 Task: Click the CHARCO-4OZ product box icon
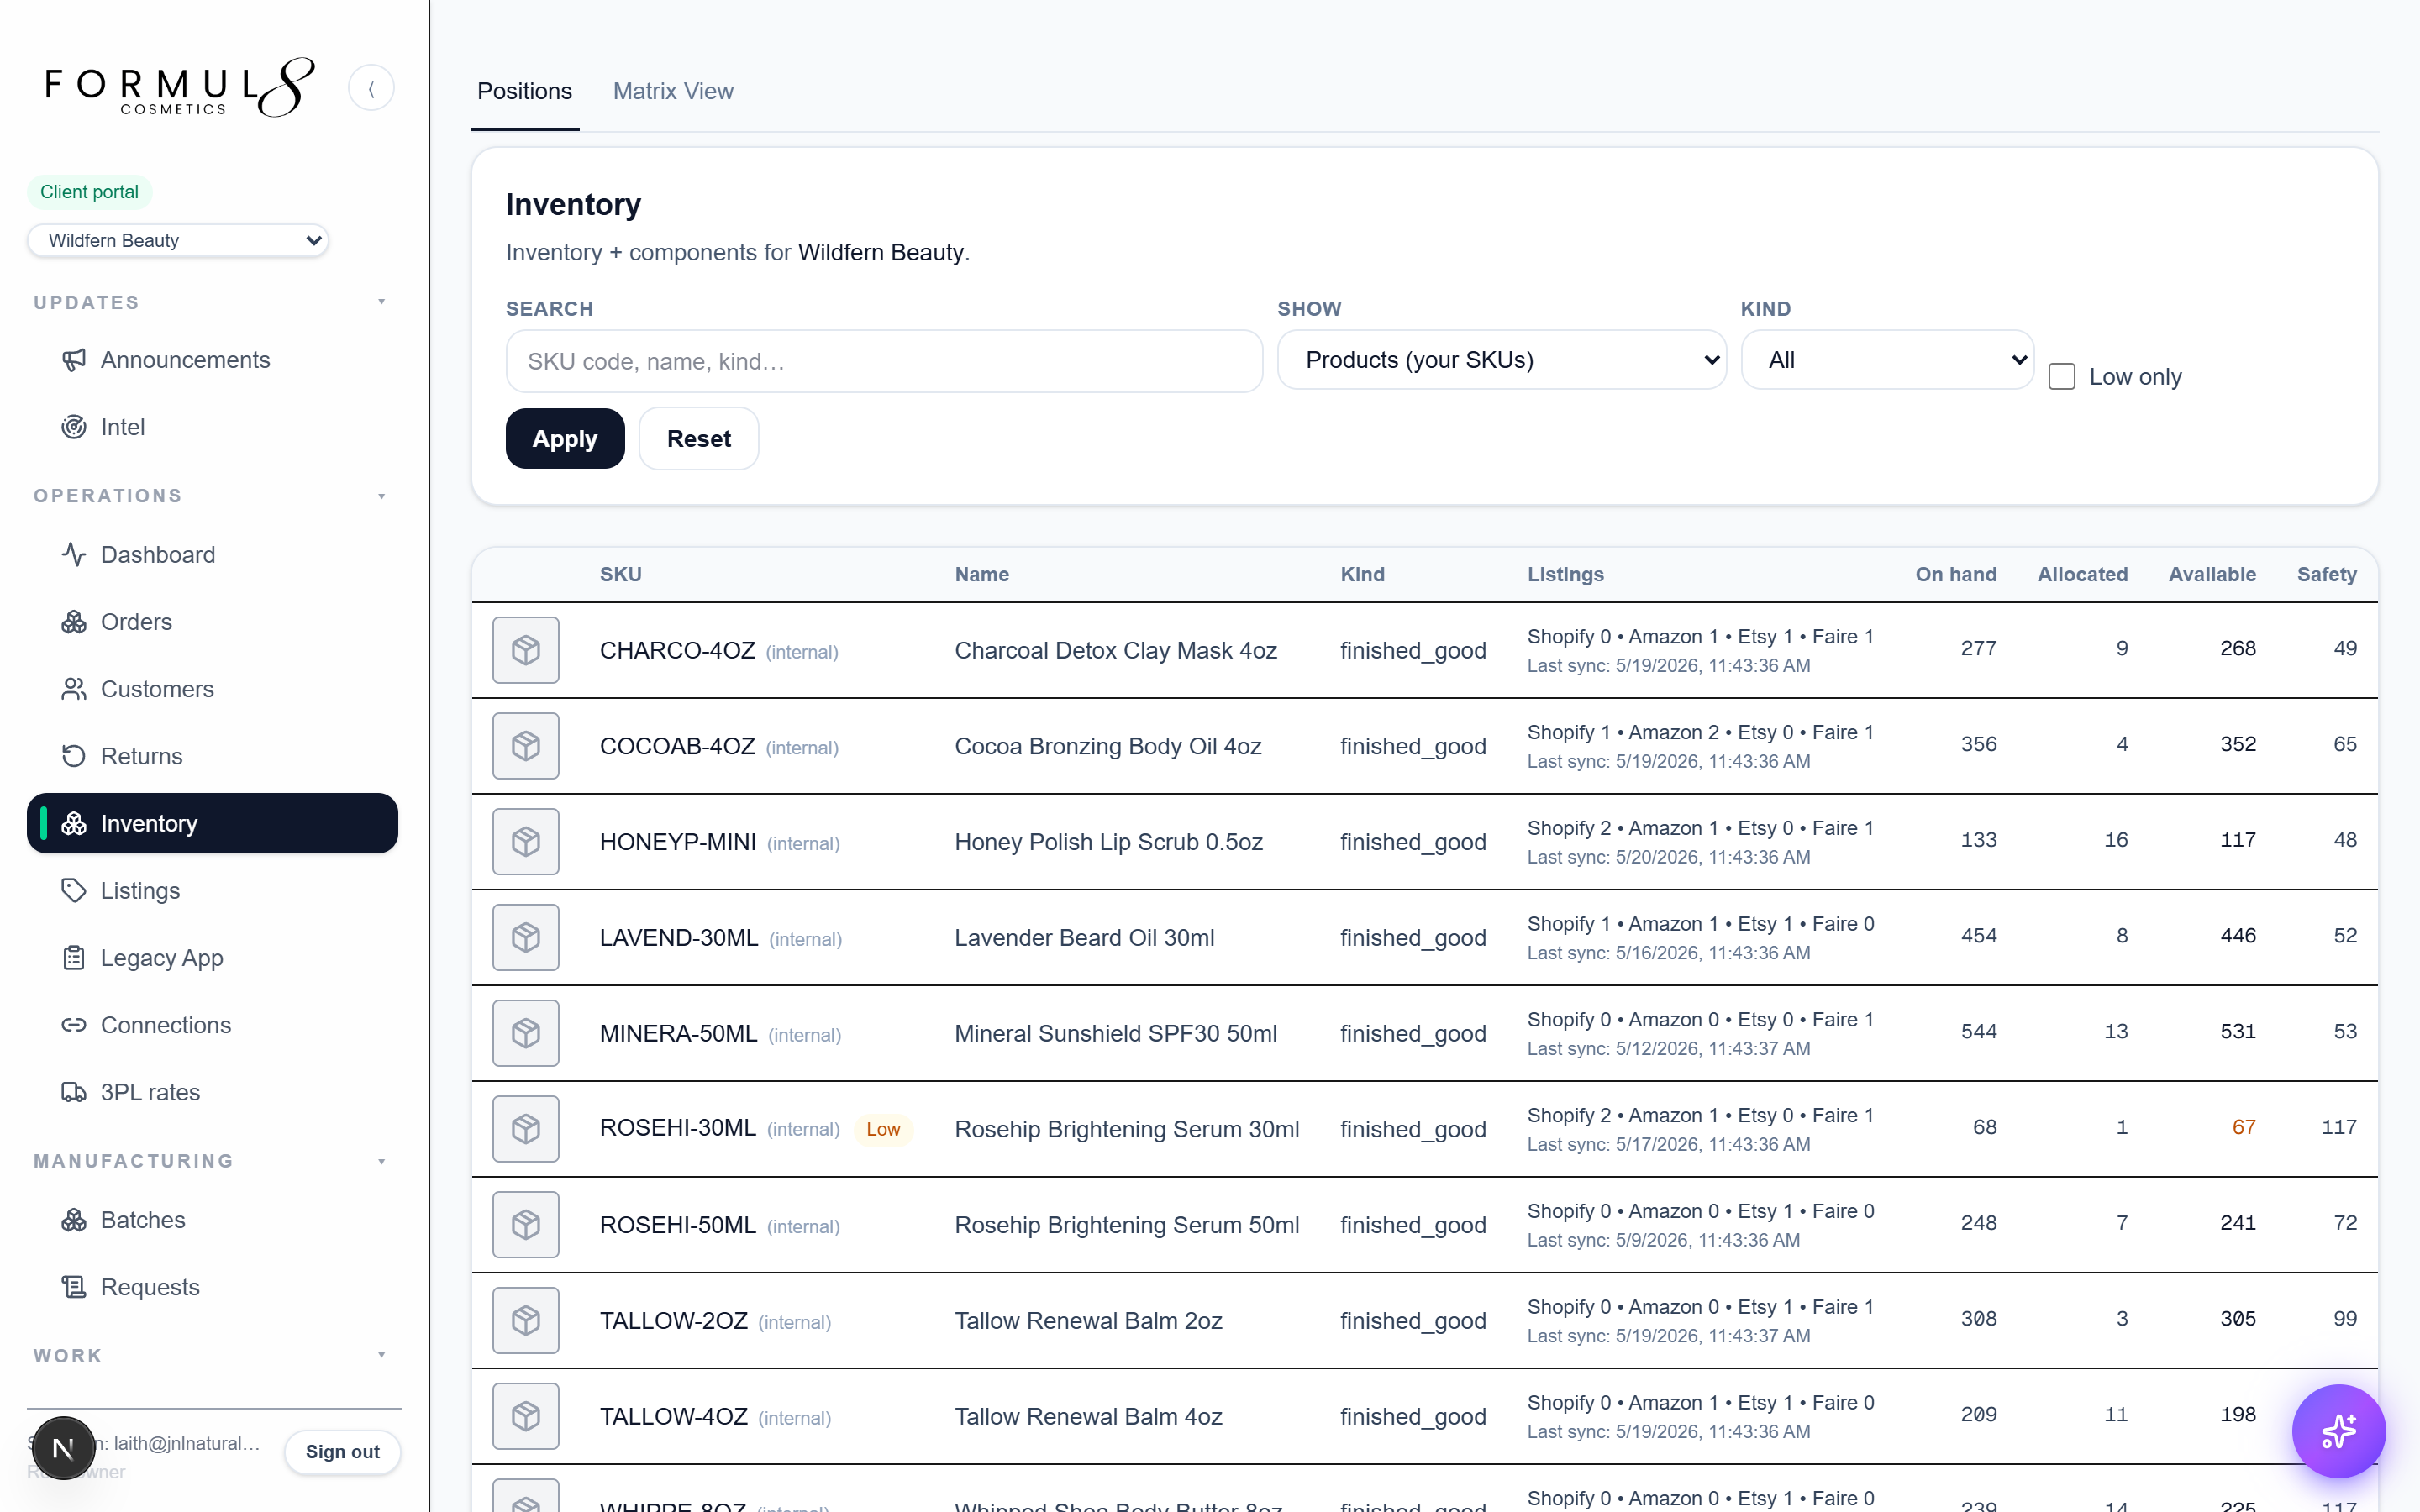tap(526, 650)
